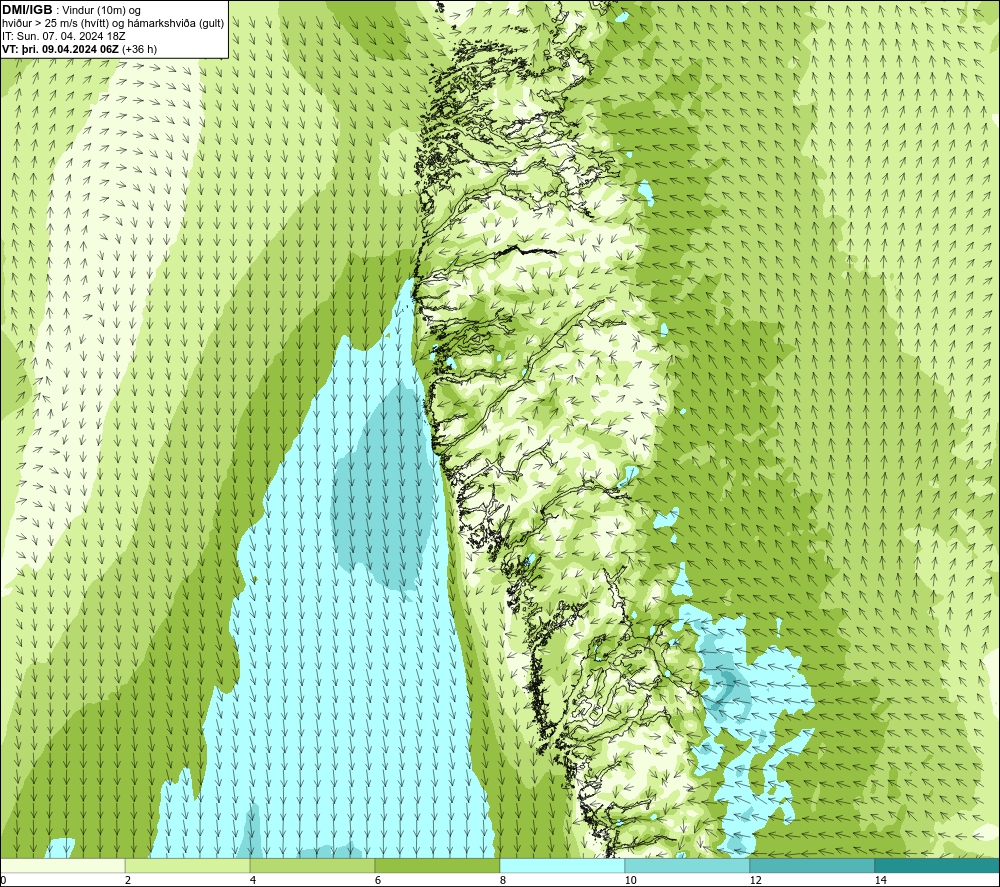Screen dimensions: 1000x887
Task: Click the pale yellow 0–2 m/s legend swatch
Action: tap(62, 865)
